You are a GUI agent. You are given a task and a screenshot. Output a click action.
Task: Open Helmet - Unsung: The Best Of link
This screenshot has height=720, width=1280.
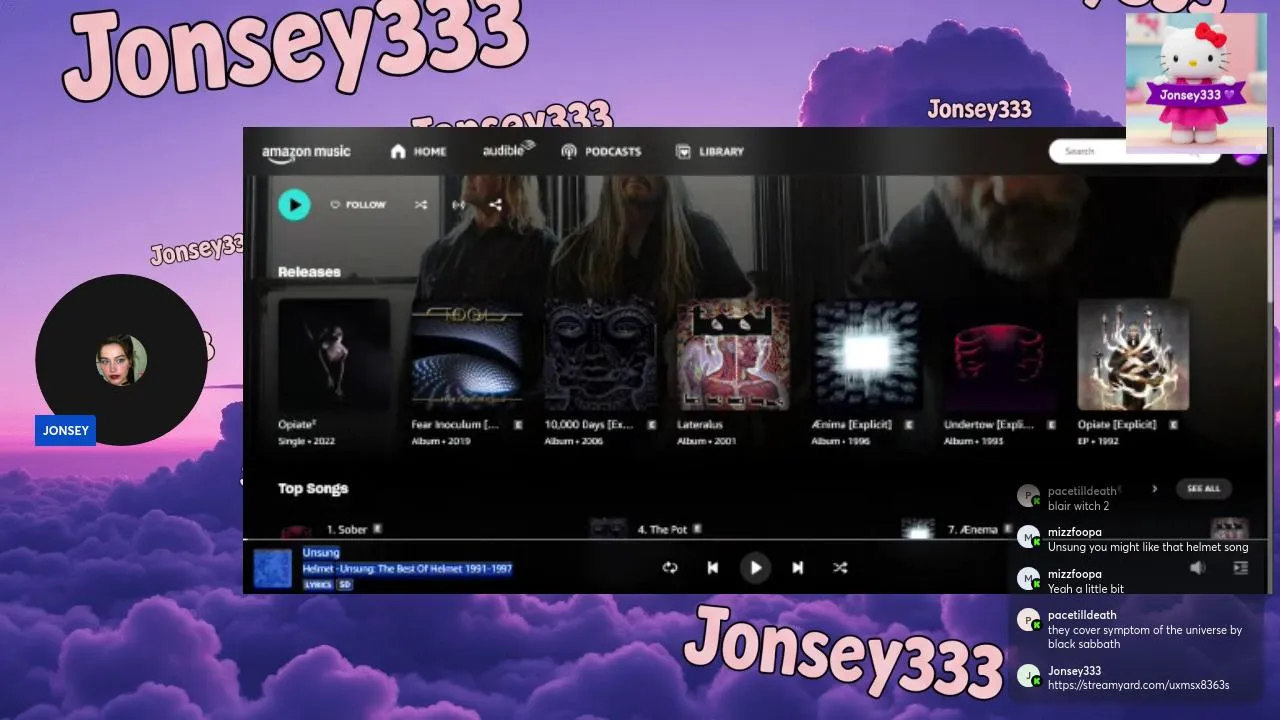tap(407, 569)
